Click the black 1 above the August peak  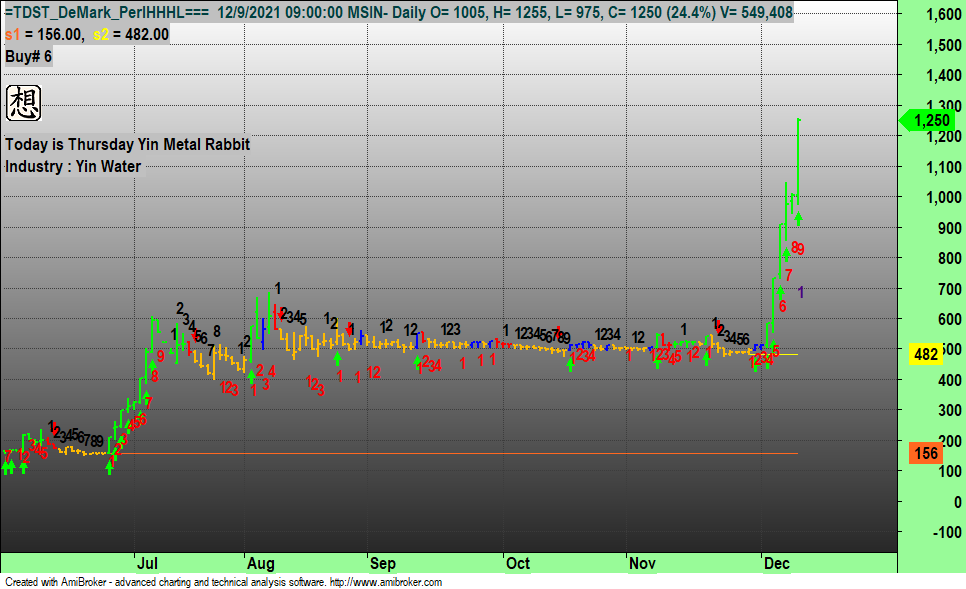click(x=278, y=288)
